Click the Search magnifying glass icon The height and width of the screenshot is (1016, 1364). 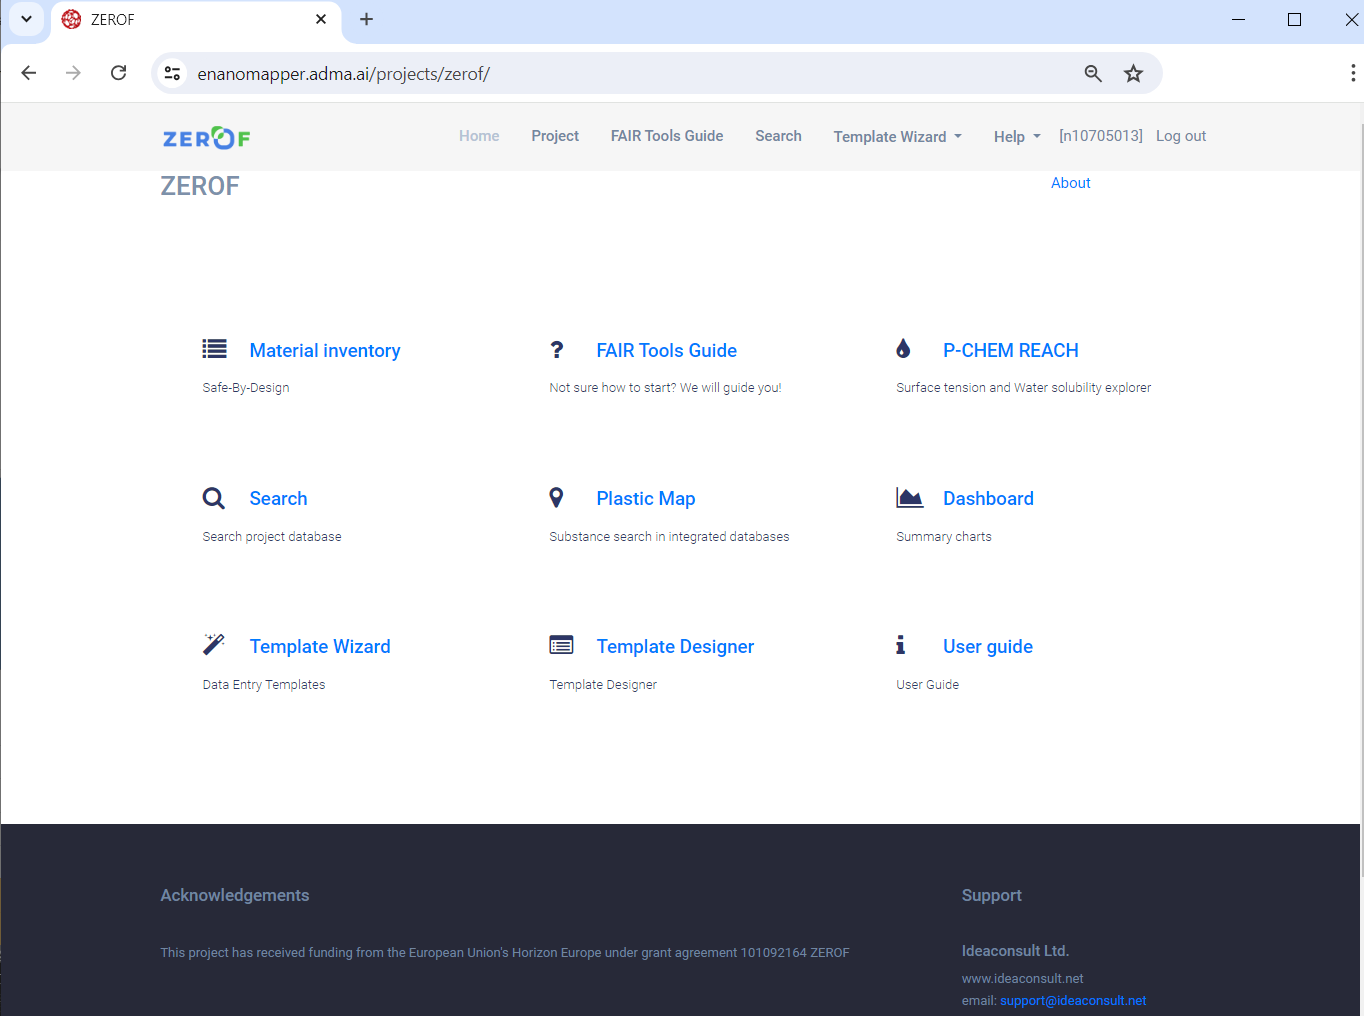tap(214, 498)
